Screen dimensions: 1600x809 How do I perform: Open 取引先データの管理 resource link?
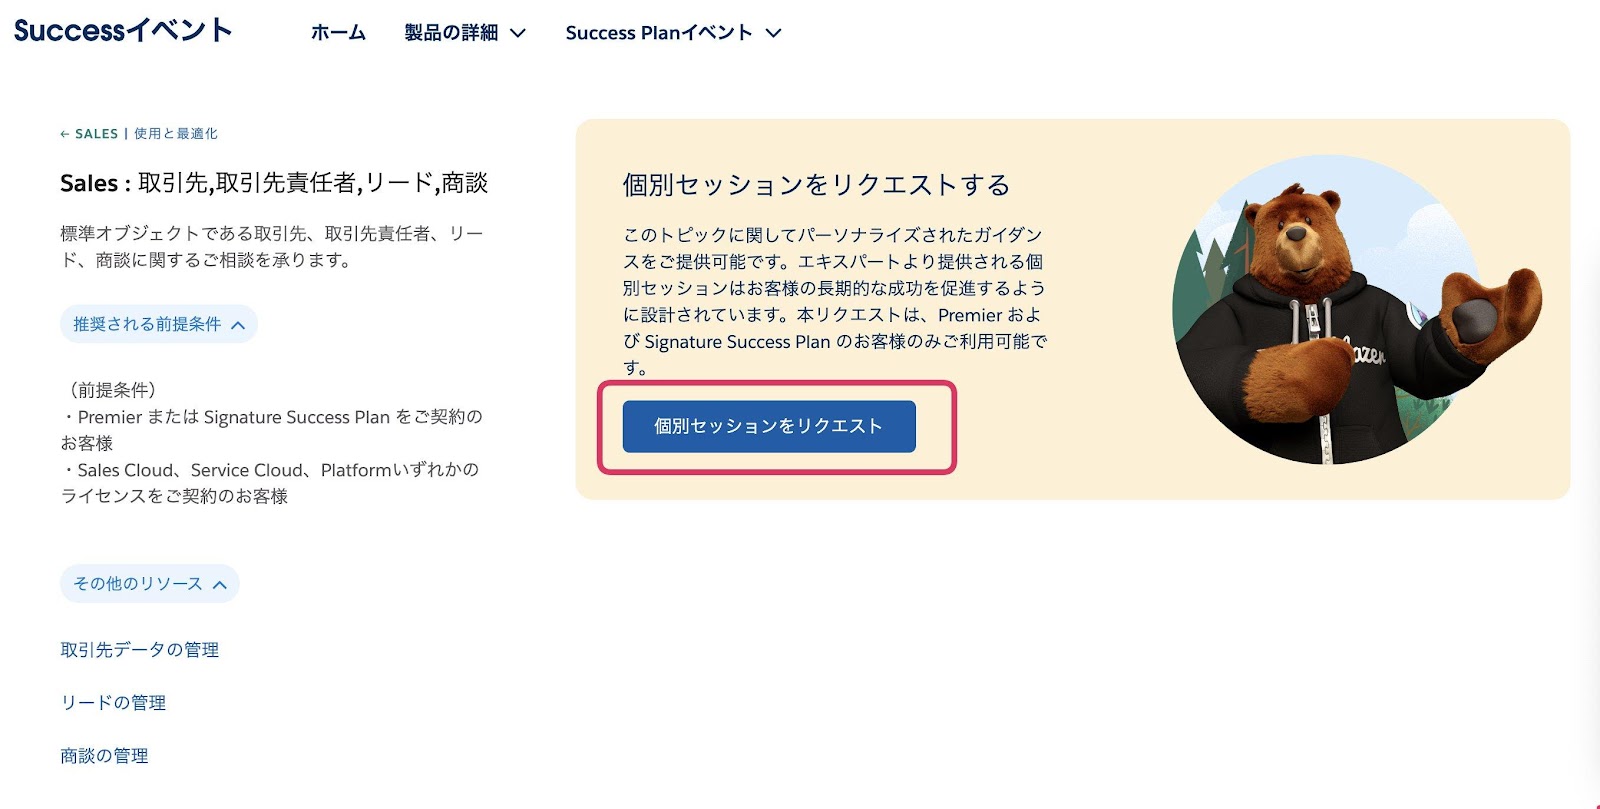pos(140,650)
